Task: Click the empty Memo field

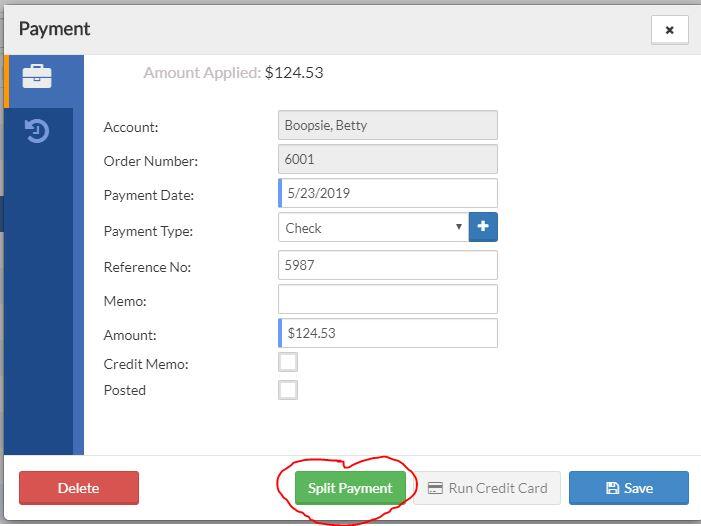Action: coord(388,299)
